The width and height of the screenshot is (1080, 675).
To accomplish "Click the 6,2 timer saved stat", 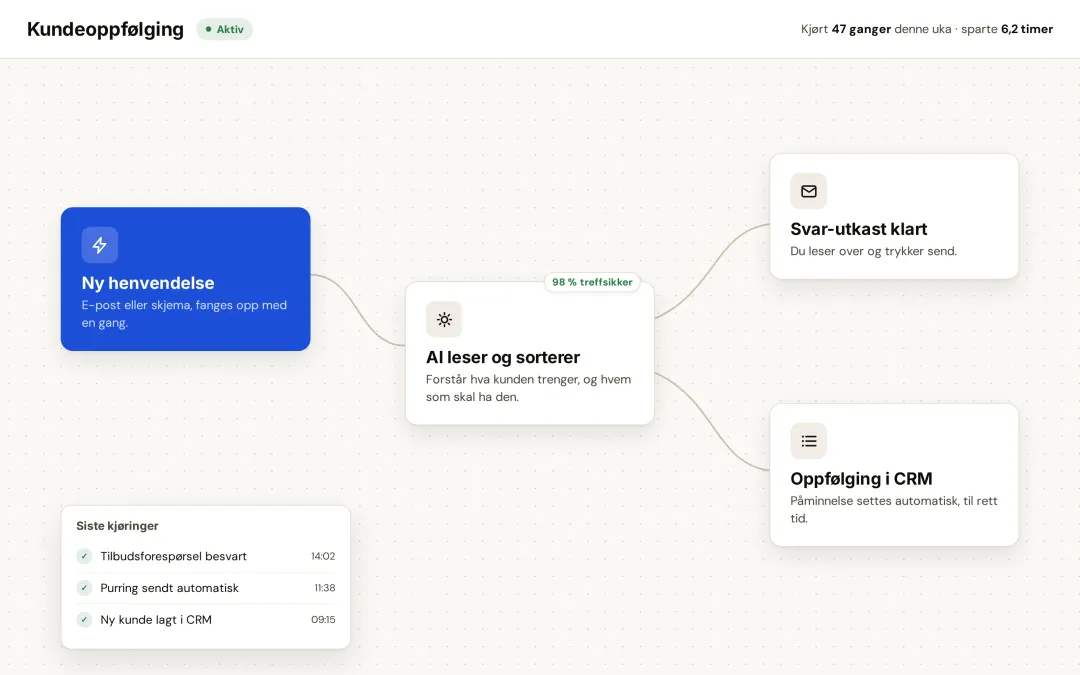I will [1027, 29].
